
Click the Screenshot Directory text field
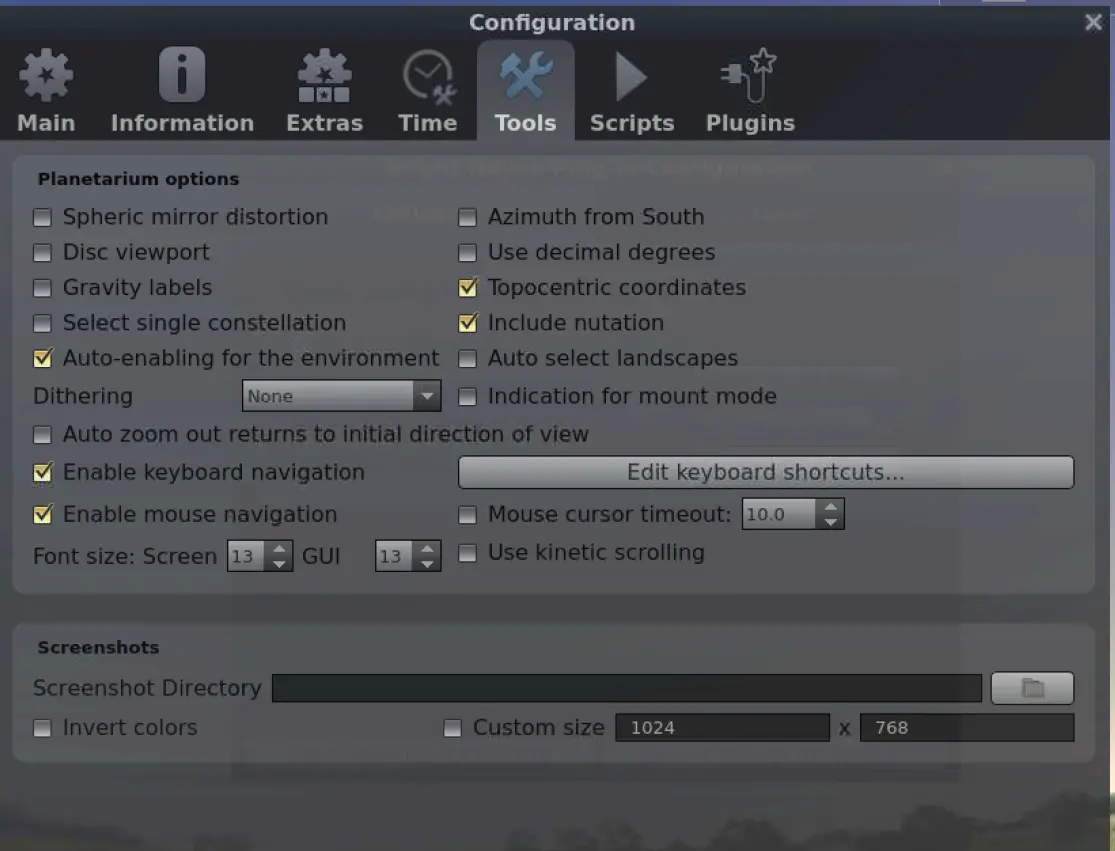tap(626, 688)
